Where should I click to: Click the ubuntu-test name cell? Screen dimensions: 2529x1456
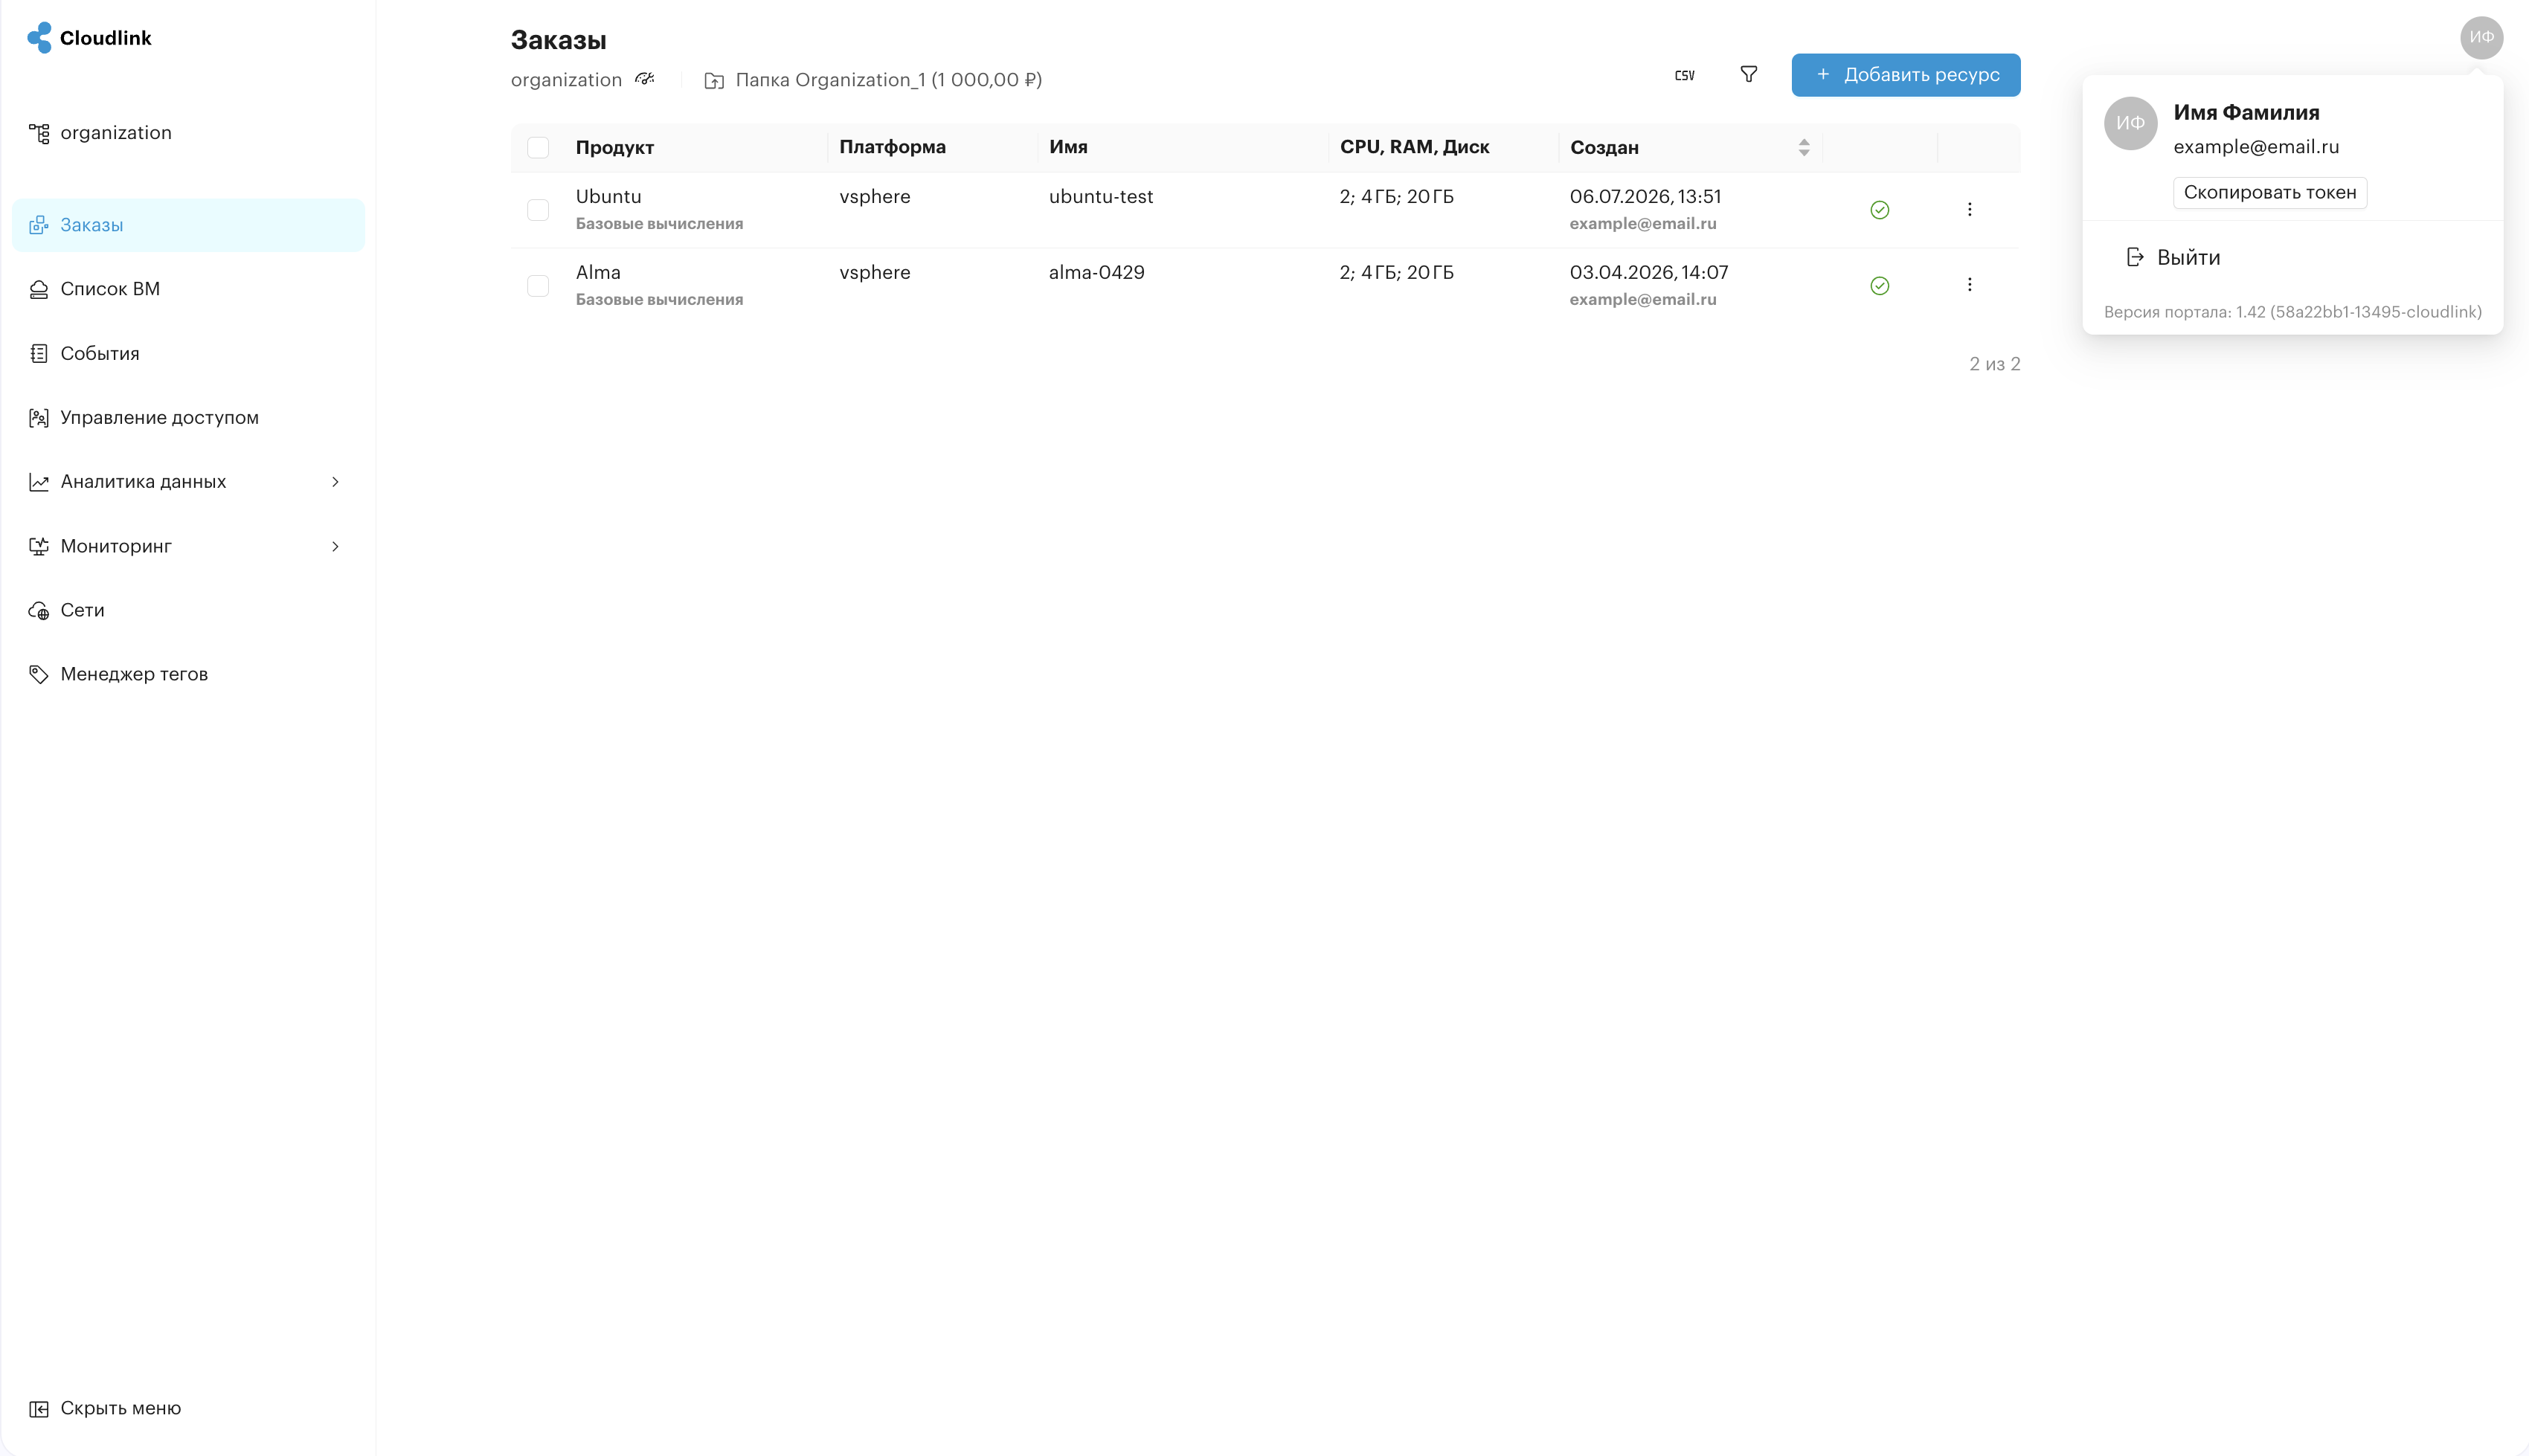[x=1101, y=197]
